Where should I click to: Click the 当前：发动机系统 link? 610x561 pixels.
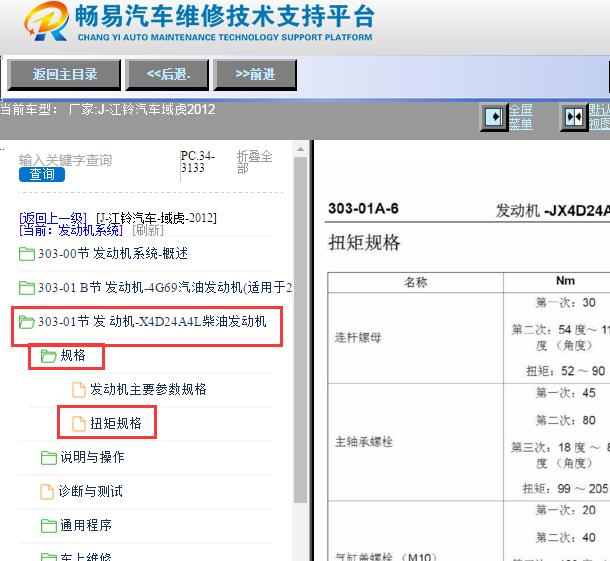click(x=71, y=230)
